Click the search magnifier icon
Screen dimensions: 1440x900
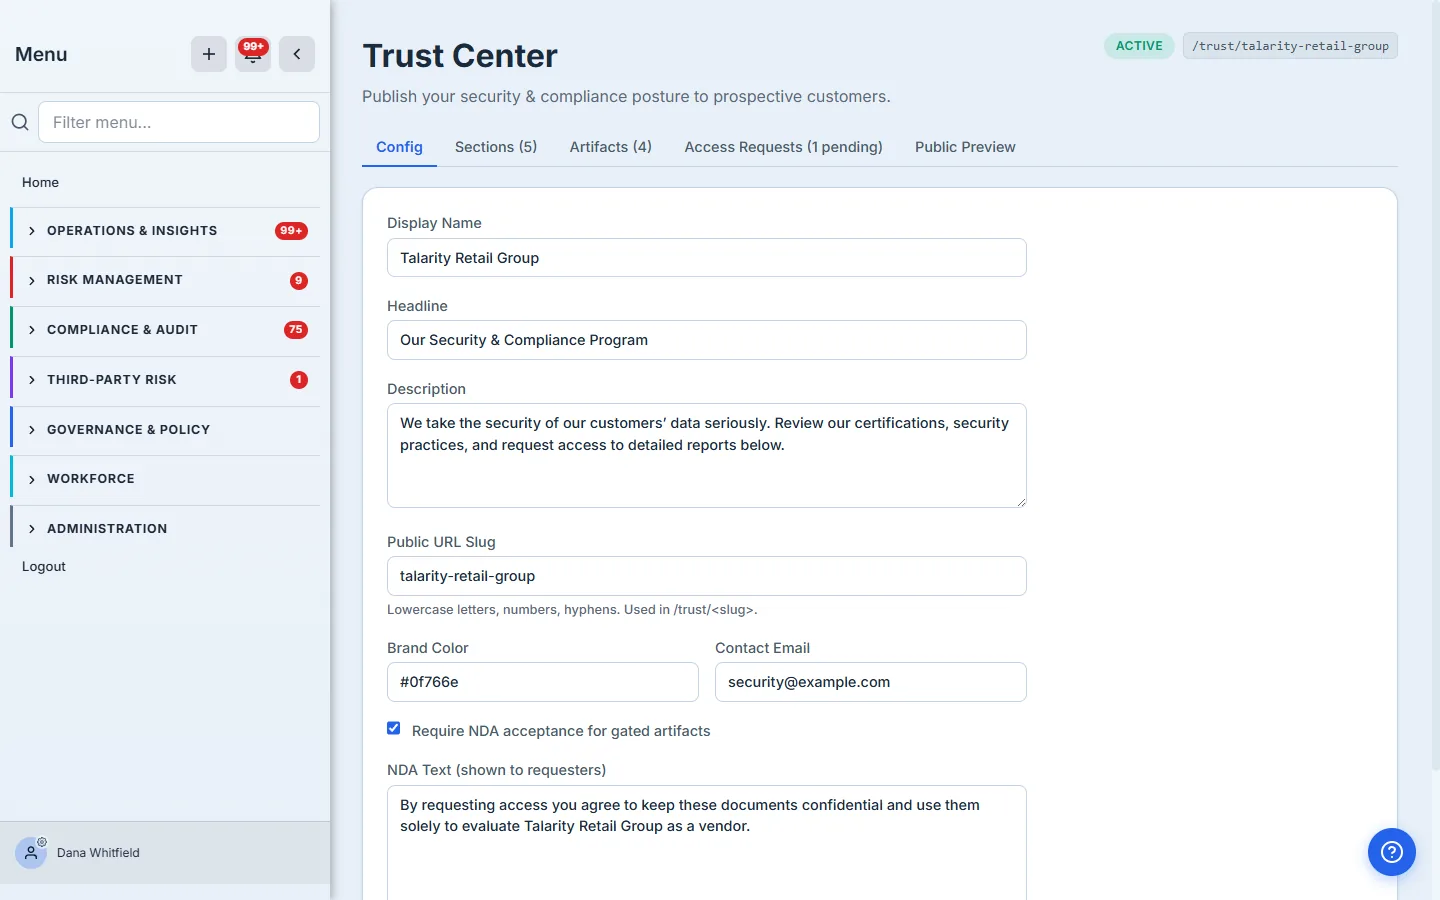(x=20, y=122)
